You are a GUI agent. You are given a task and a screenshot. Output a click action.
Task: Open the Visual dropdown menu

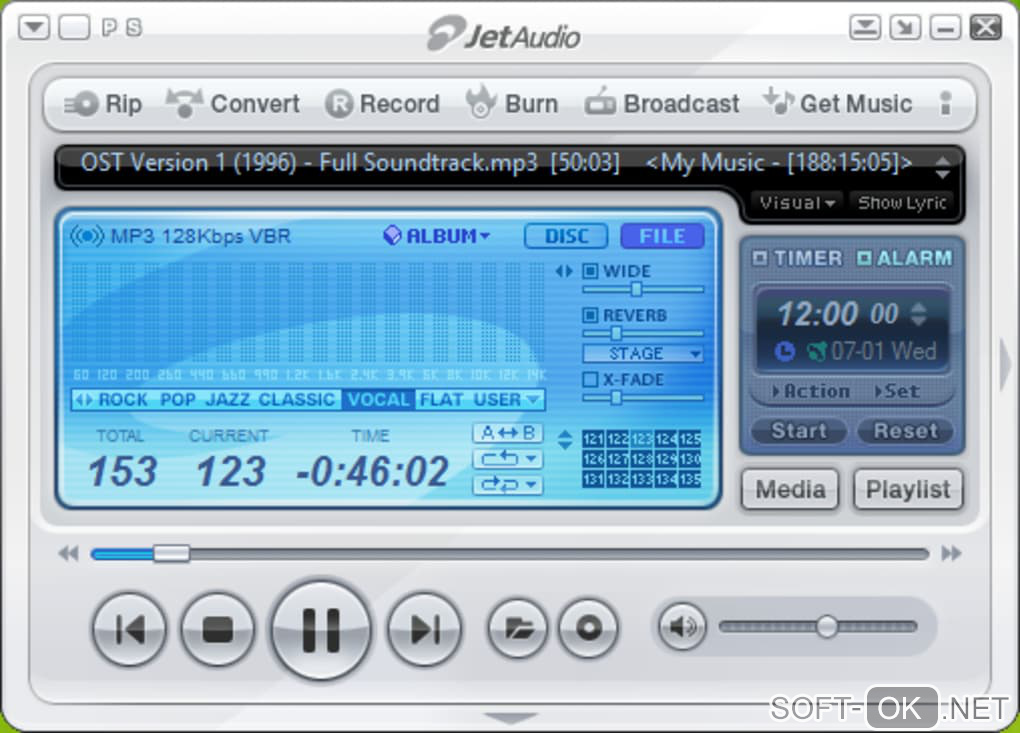[x=797, y=203]
